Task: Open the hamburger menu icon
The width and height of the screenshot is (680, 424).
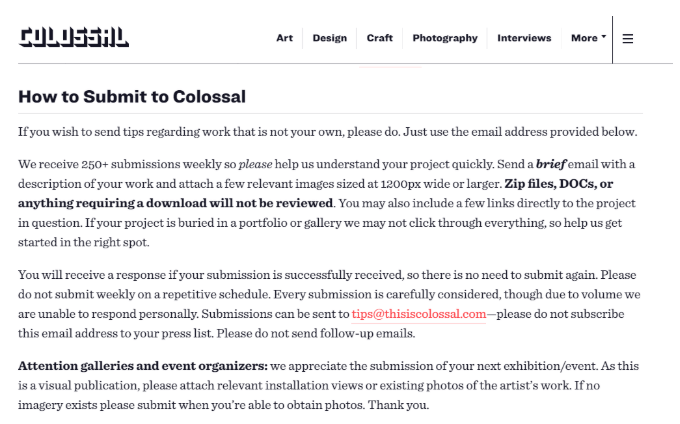Action: coord(628,39)
